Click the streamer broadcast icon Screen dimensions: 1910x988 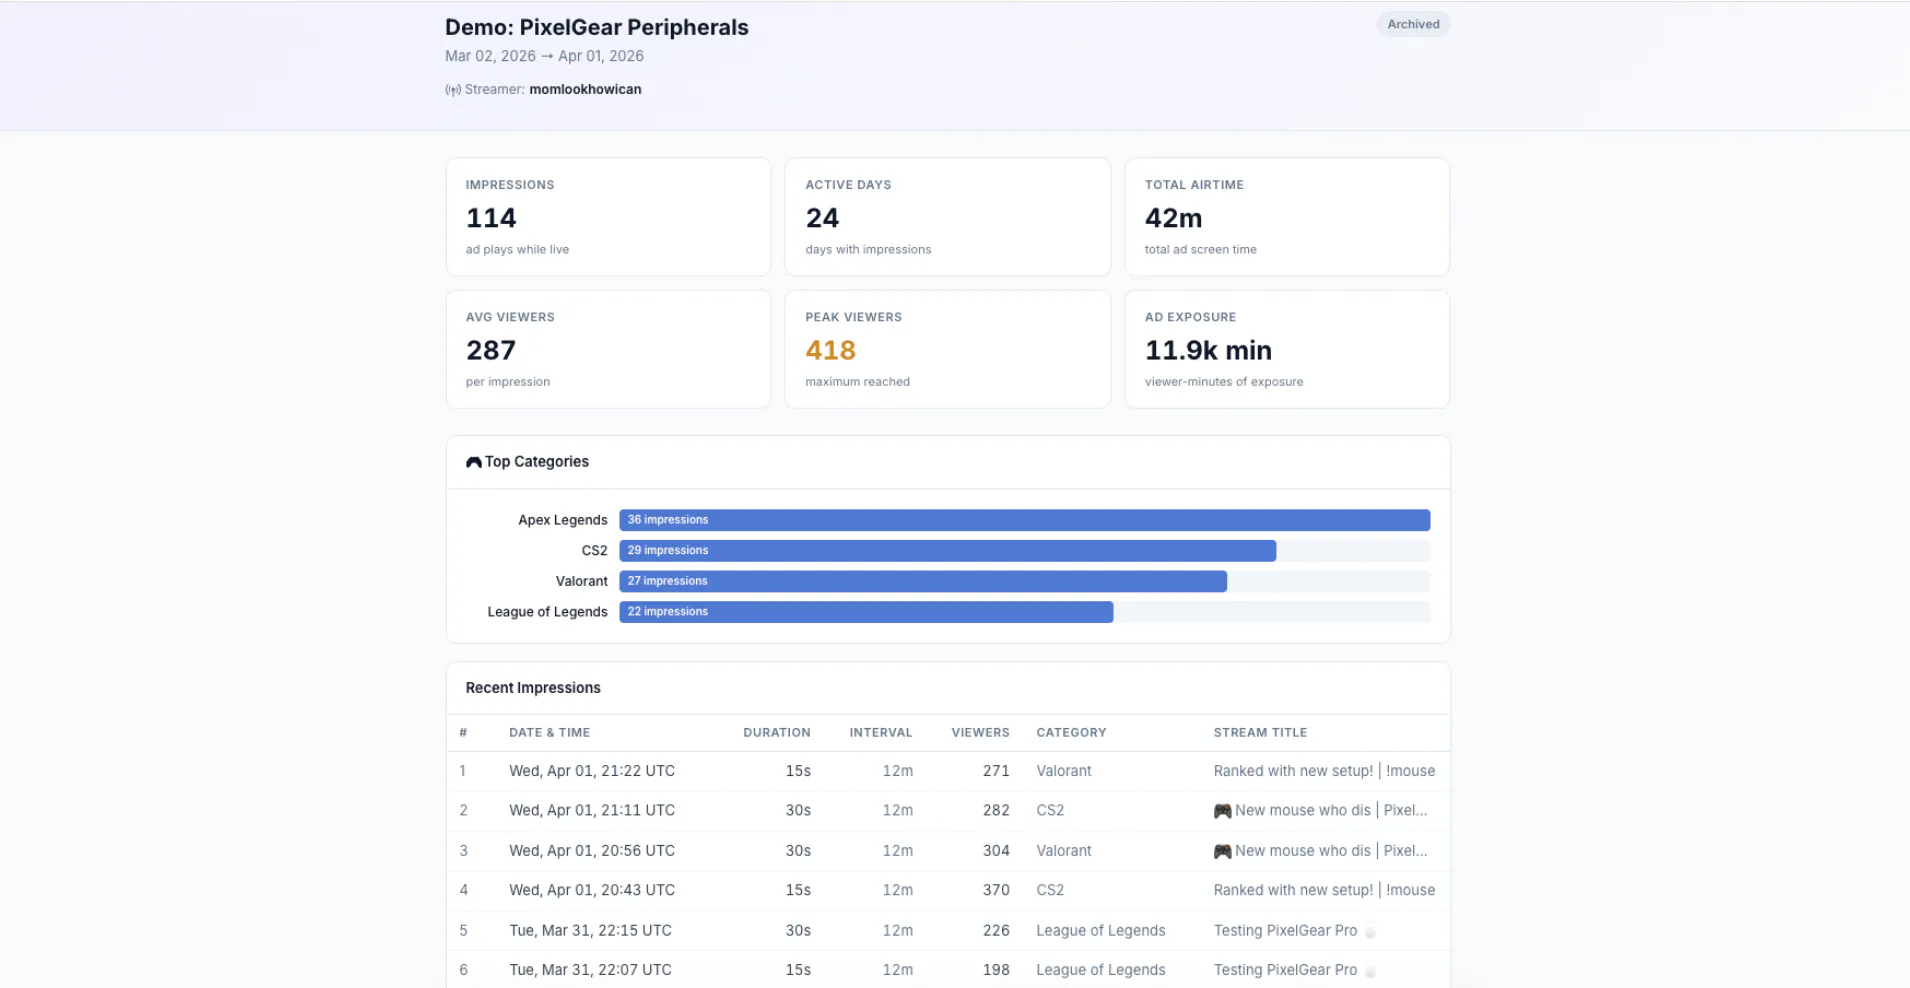click(x=453, y=90)
